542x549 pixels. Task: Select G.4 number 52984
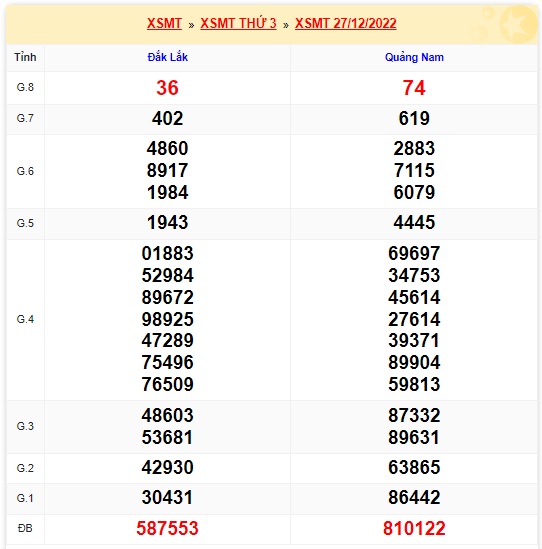167,276
